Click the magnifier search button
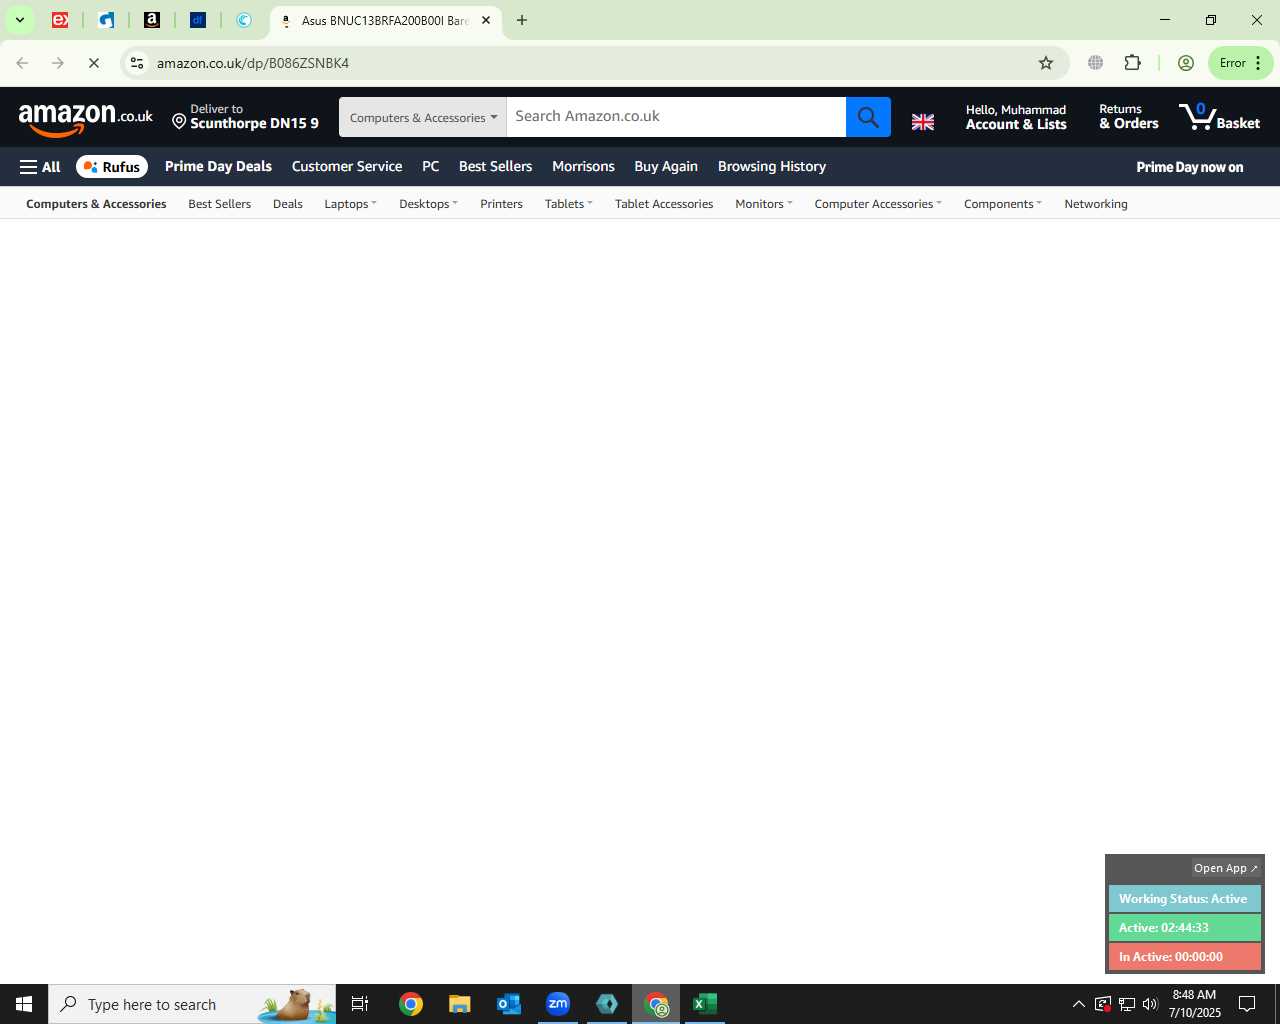Screen dimensions: 1280x1024 point(868,117)
